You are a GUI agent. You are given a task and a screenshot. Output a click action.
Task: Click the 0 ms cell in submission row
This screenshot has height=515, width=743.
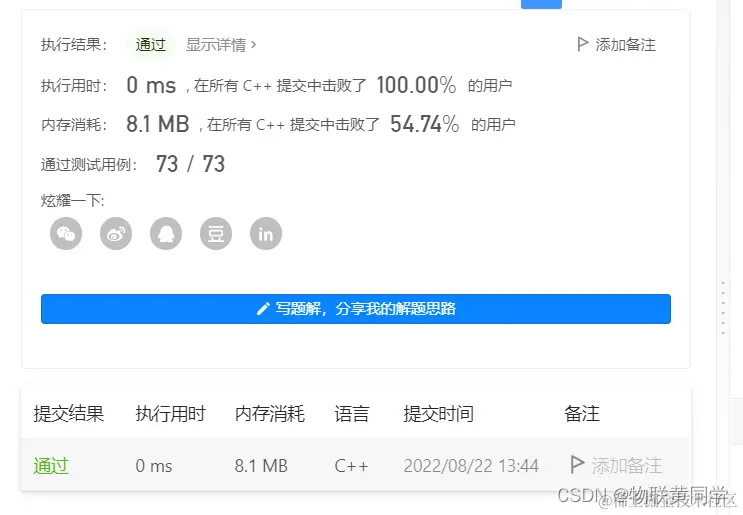coord(154,466)
